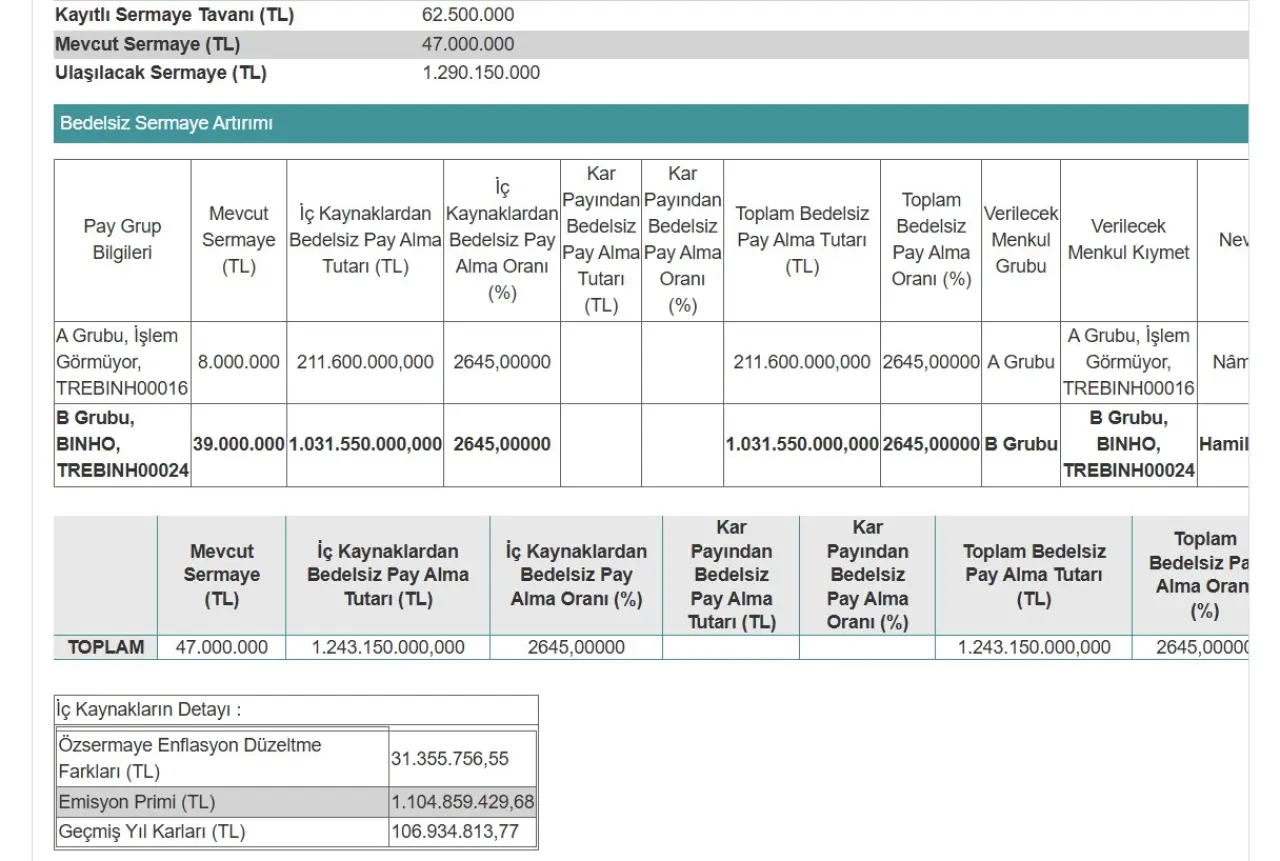Click the A Grubu TREBINH00016 row label cell

122,362
